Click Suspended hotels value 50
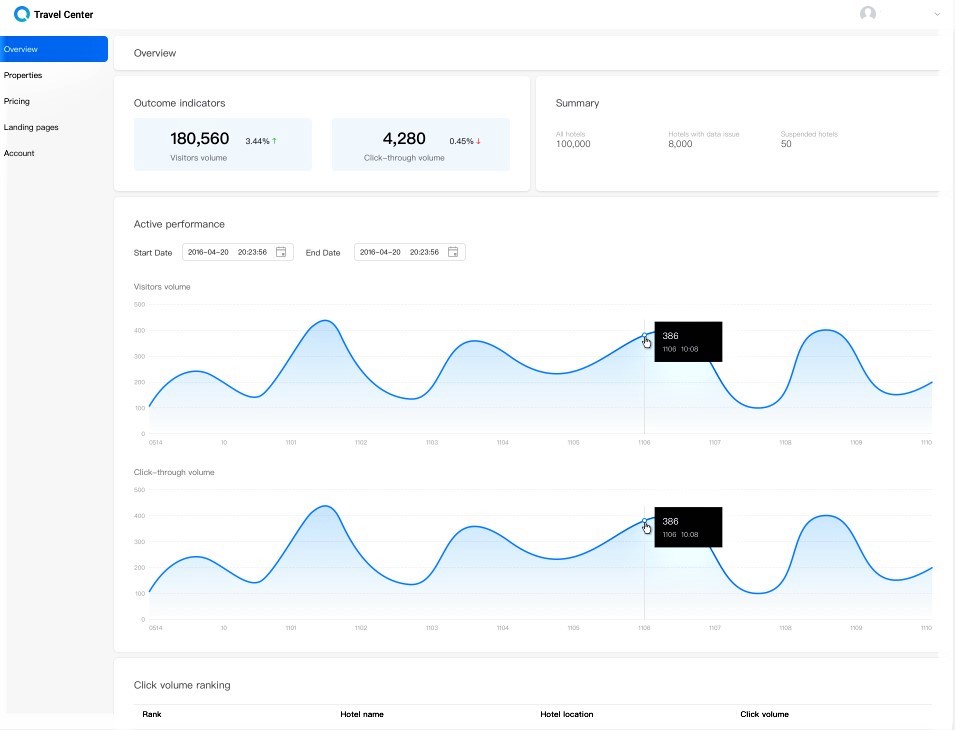This screenshot has height=730, width=955. [x=786, y=144]
